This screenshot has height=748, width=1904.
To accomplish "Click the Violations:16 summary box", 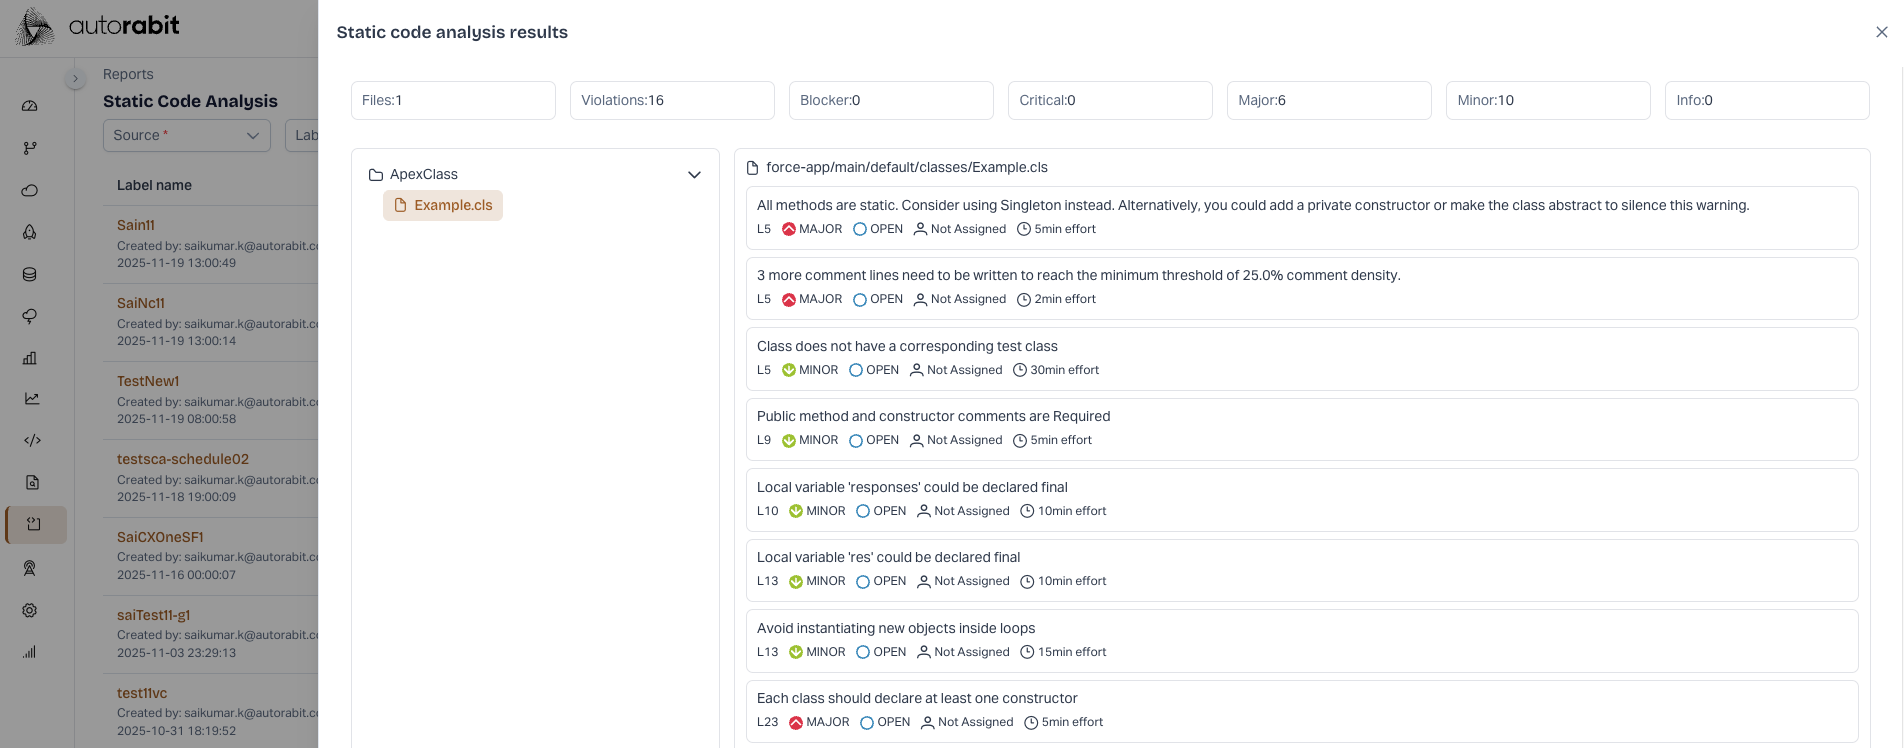I will (x=671, y=100).
